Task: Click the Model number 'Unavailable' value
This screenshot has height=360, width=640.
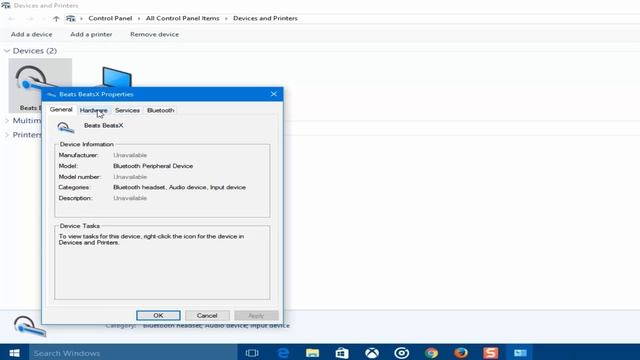Action: tap(130, 177)
